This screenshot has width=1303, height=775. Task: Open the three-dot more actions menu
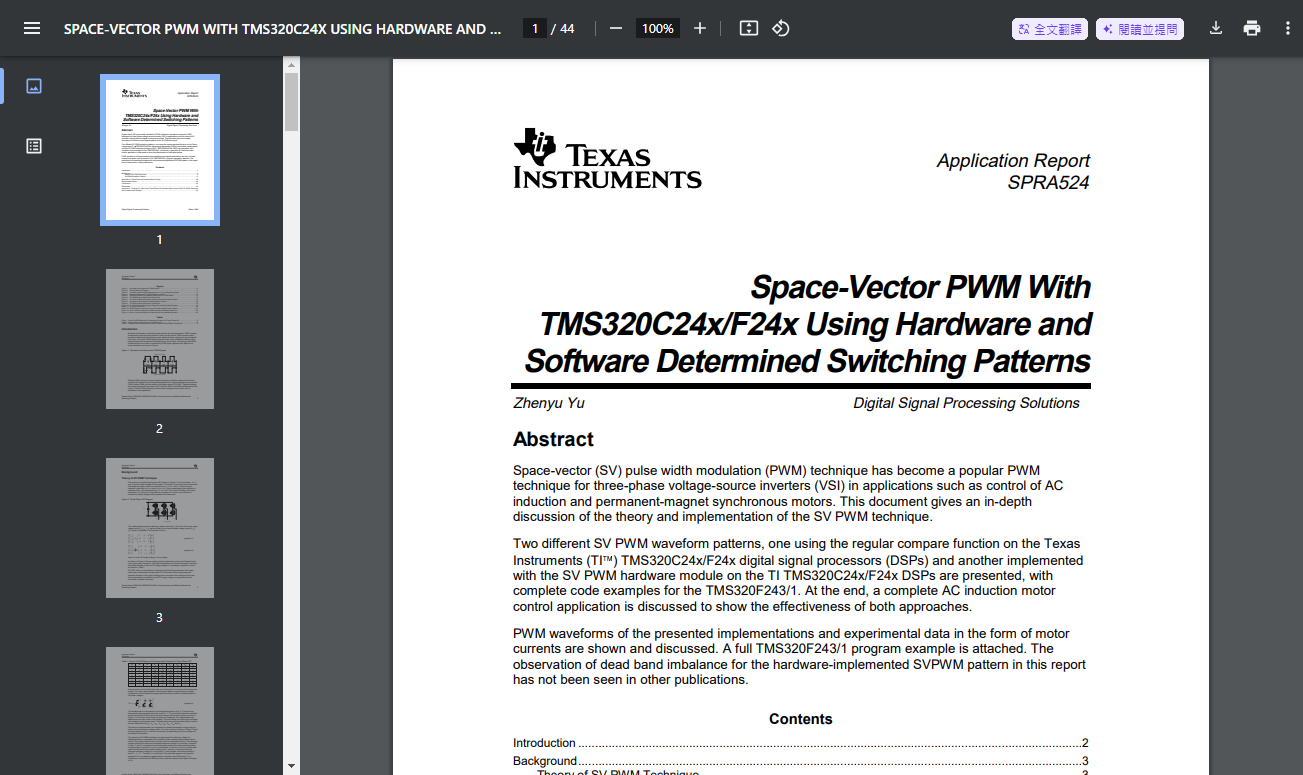tap(1288, 28)
